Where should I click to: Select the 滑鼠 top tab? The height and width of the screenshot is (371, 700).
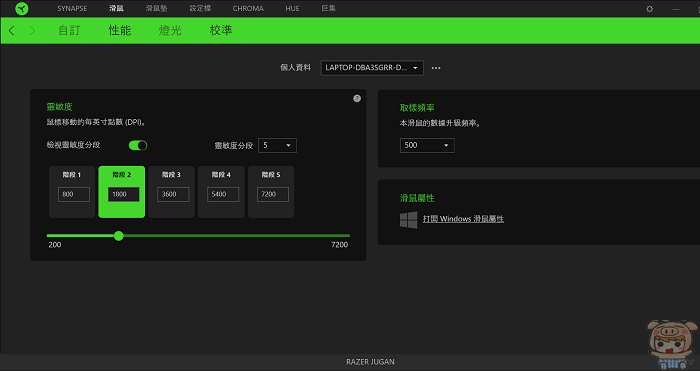[x=117, y=8]
